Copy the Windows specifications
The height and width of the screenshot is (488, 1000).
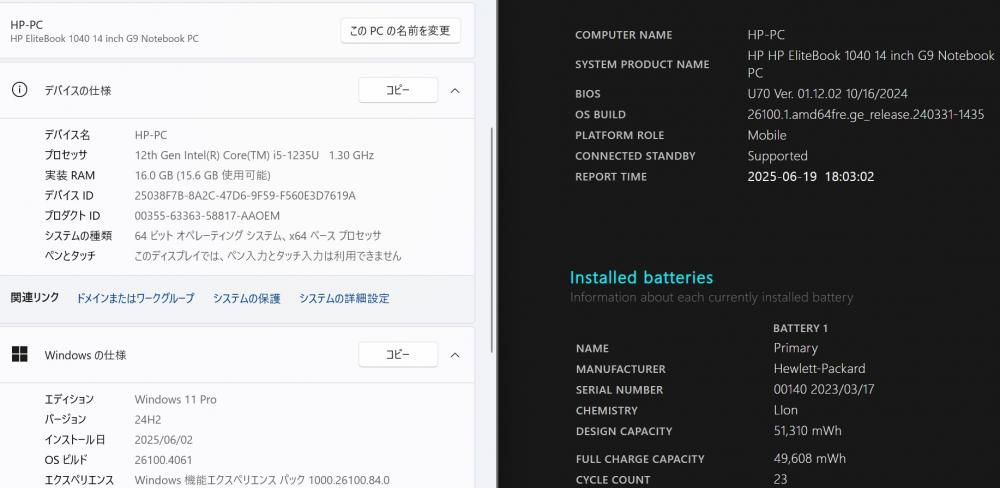pos(398,355)
